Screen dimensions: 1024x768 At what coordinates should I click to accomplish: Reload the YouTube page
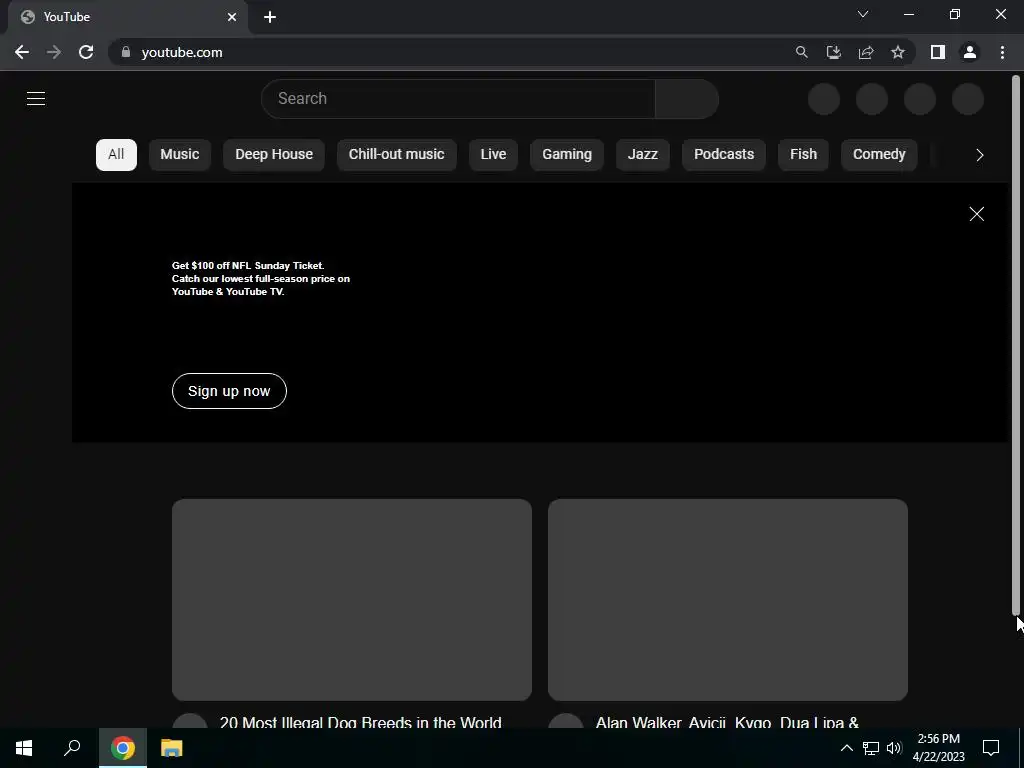click(x=86, y=52)
